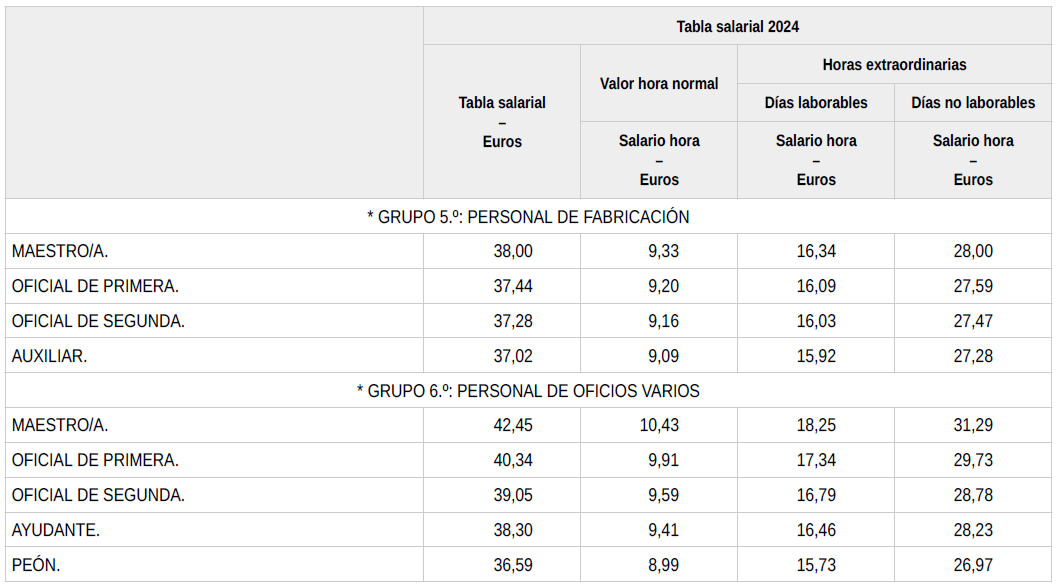Select the "Valor hora normal" column header
The width and height of the screenshot is (1057, 587).
pos(659,84)
